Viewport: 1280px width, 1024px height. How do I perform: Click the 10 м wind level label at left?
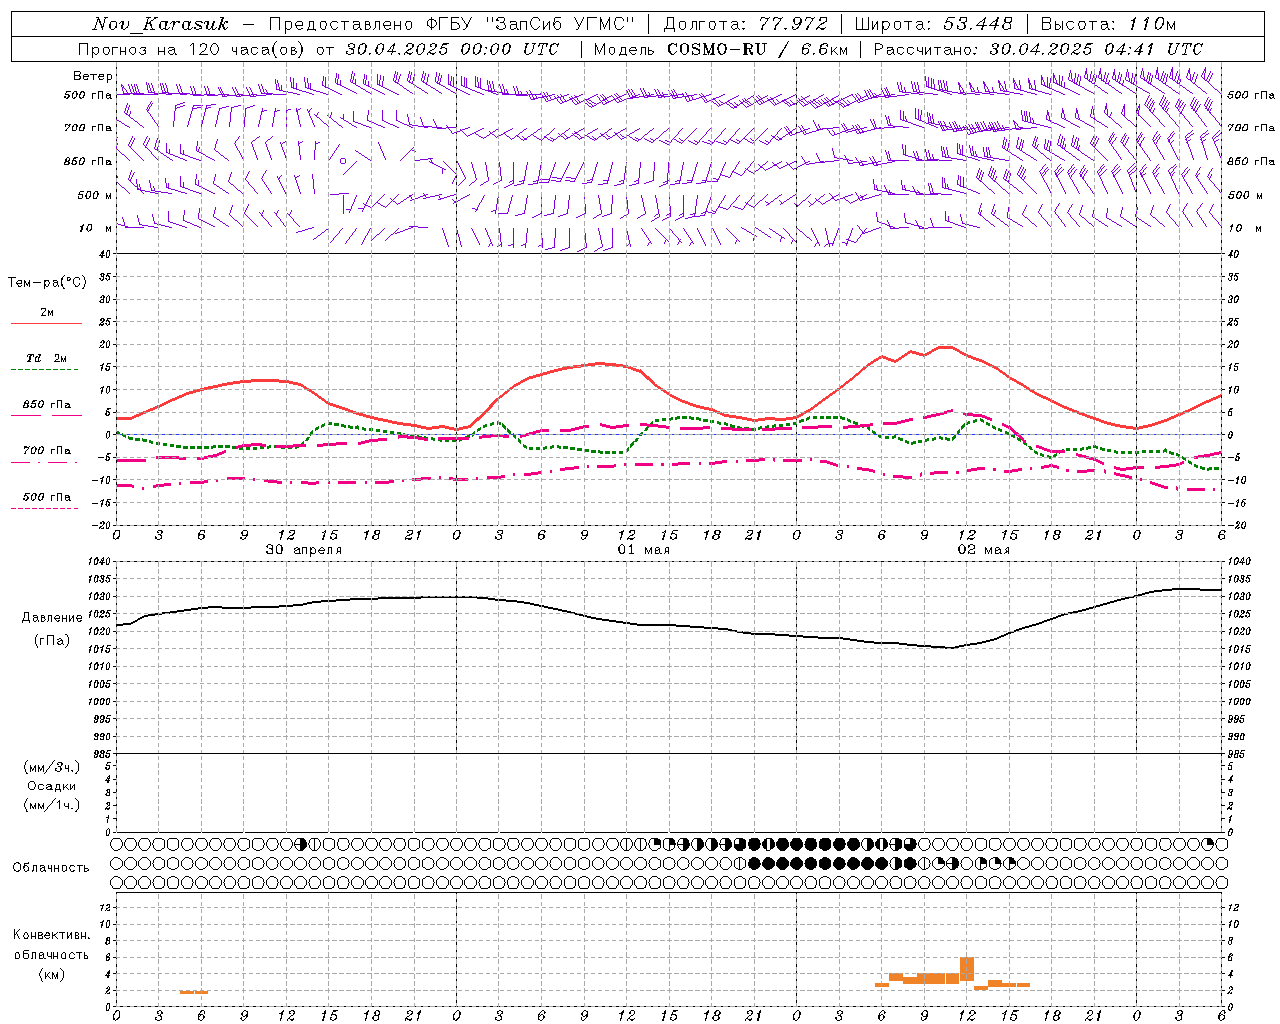96,228
